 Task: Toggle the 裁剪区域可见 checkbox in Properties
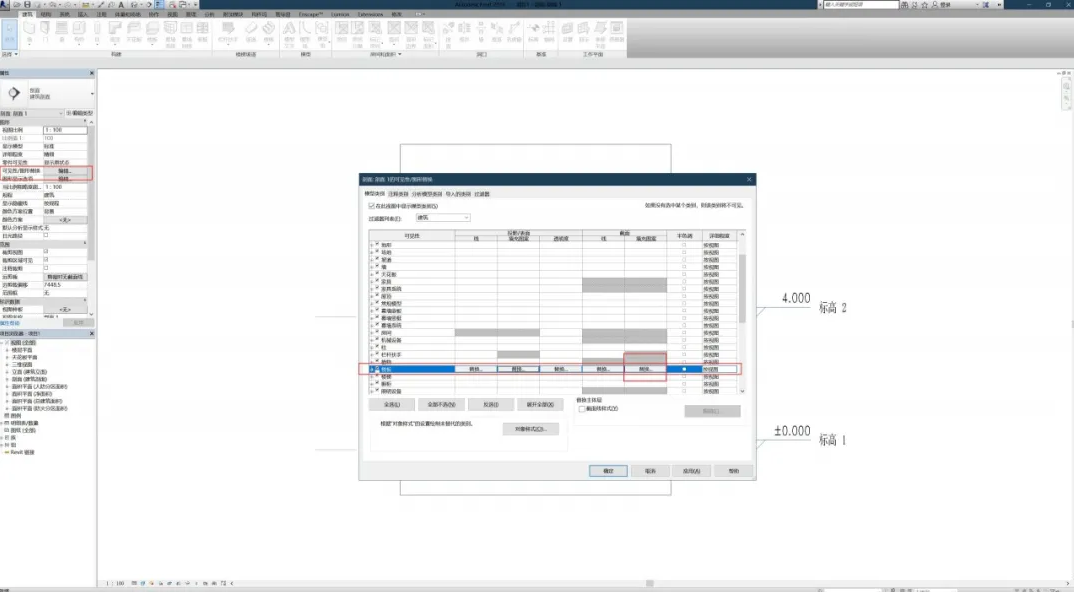tap(46, 260)
